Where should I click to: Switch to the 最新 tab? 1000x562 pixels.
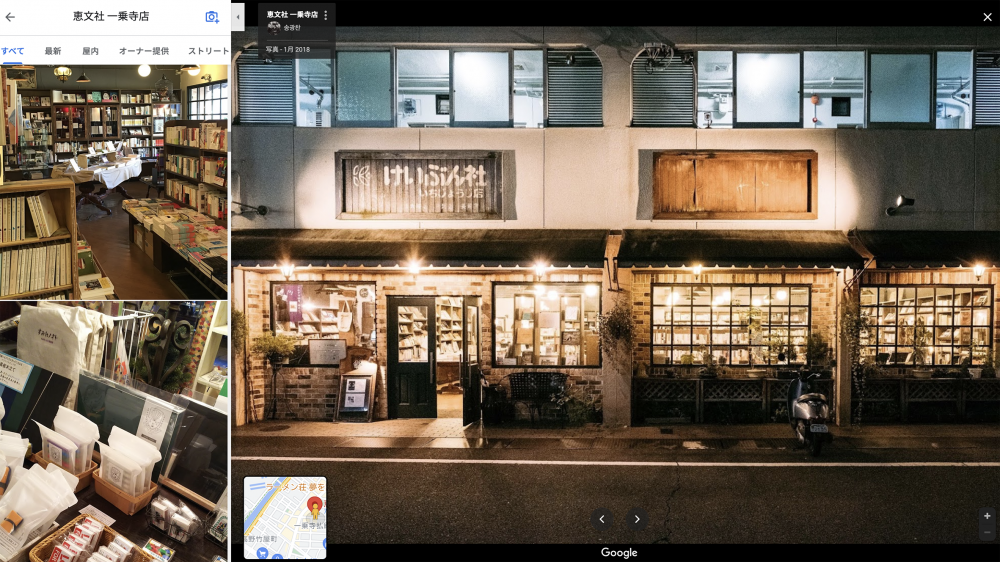pos(53,51)
